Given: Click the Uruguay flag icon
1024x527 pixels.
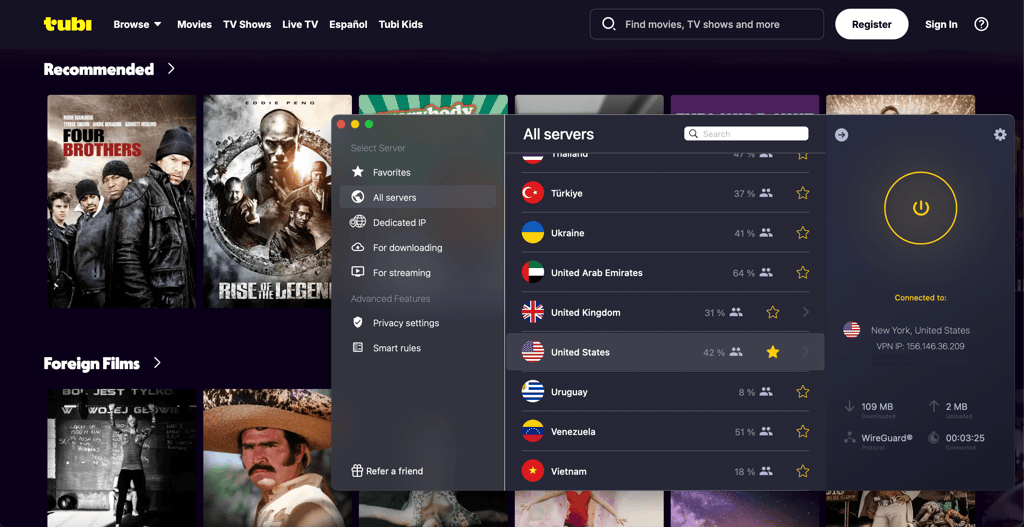Looking at the screenshot, I should pyautogui.click(x=533, y=392).
